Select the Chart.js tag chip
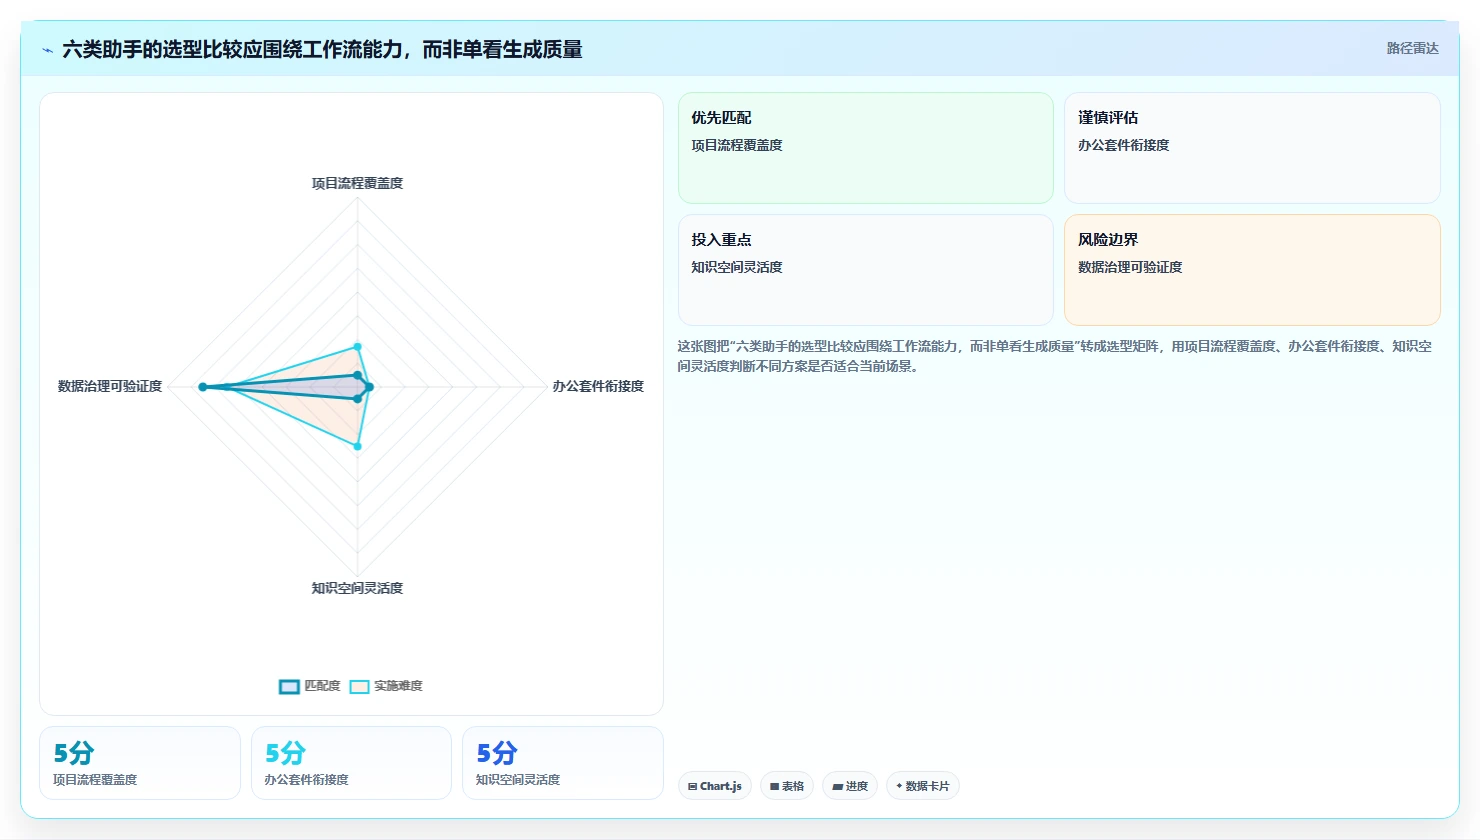The width and height of the screenshot is (1480, 840). [715, 786]
